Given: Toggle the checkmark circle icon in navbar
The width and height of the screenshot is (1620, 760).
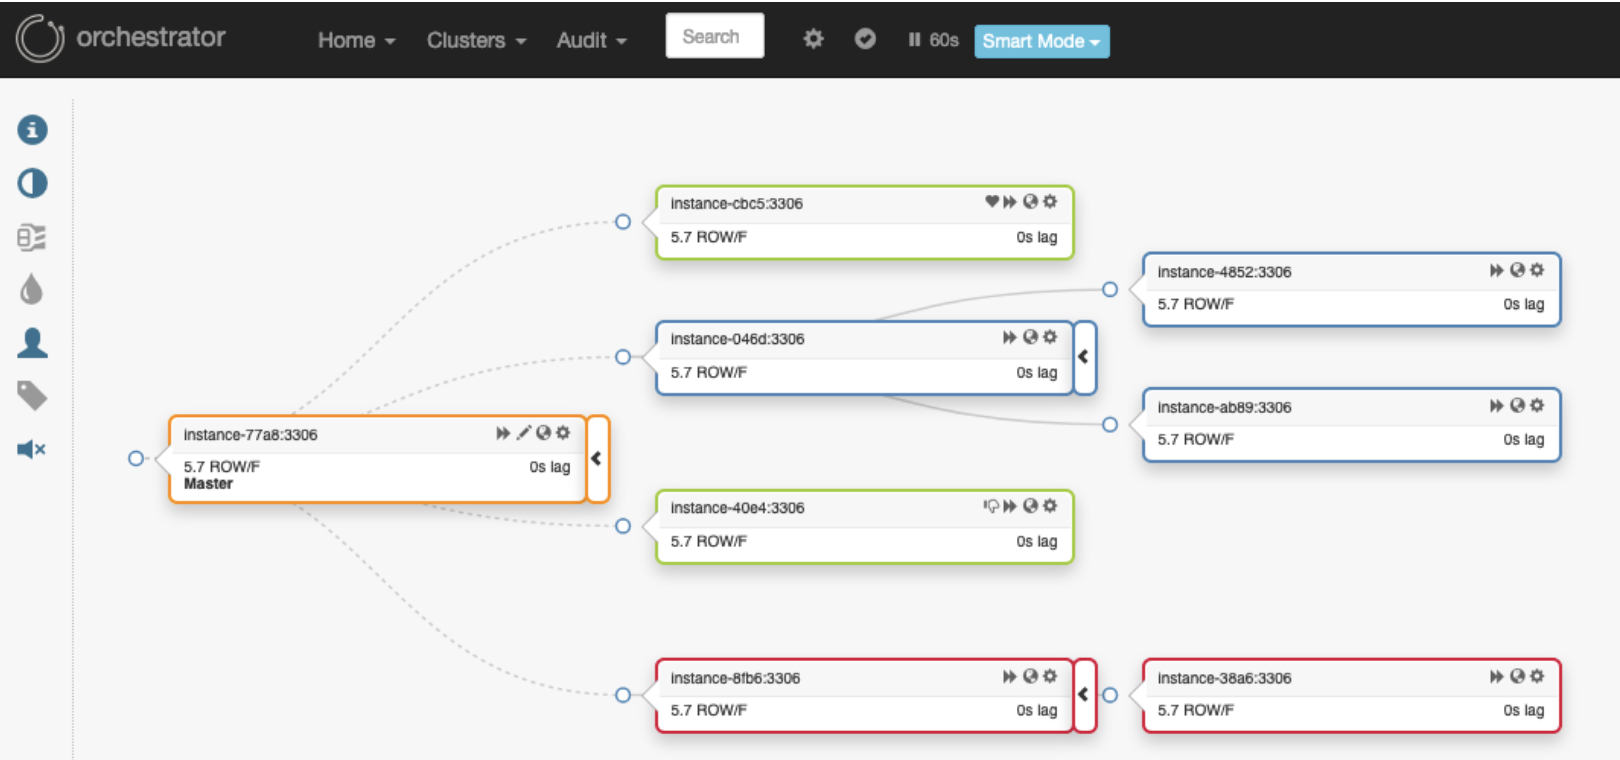Looking at the screenshot, I should point(865,39).
